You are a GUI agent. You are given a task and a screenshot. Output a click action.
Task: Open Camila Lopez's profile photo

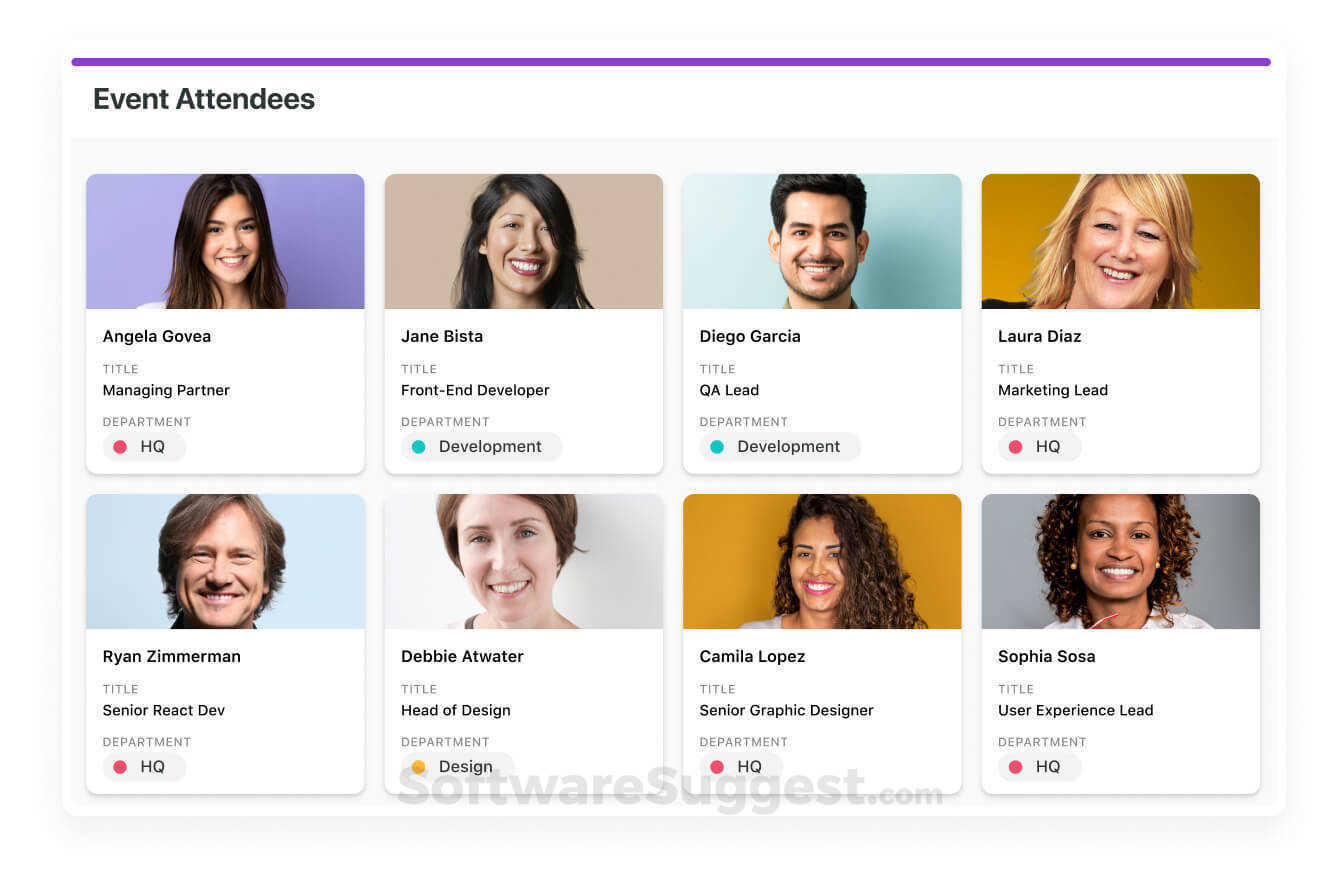pos(821,561)
